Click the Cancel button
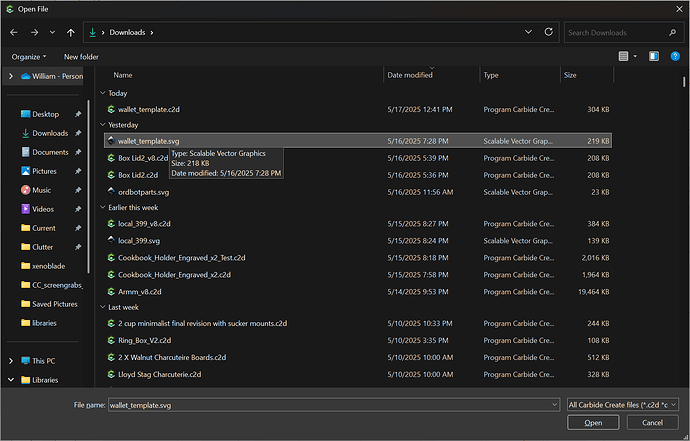Image resolution: width=690 pixels, height=441 pixels. (652, 423)
